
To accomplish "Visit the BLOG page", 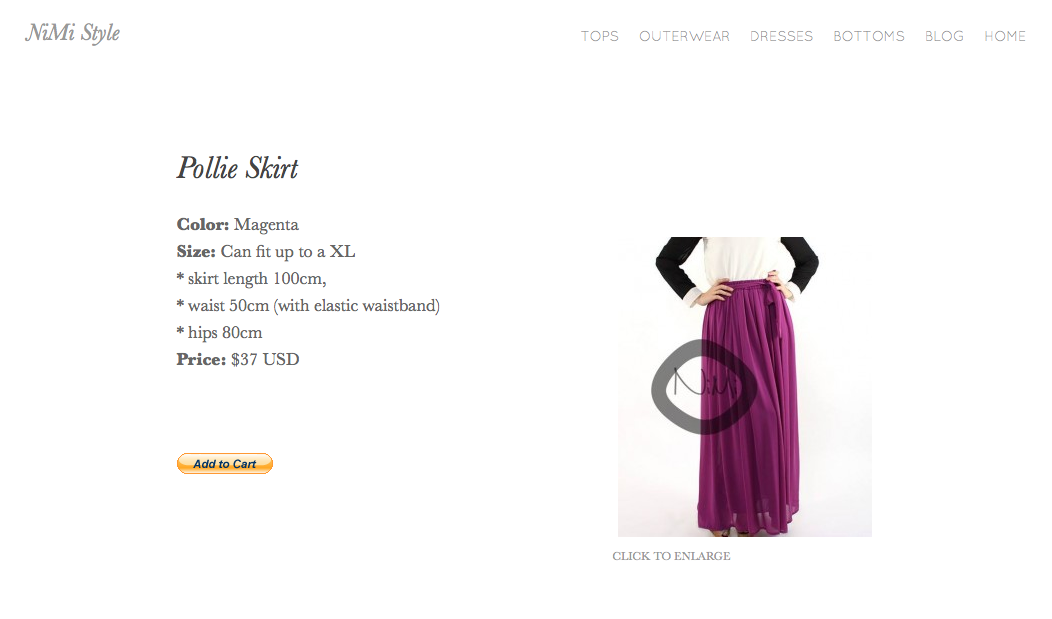I will [x=944, y=36].
